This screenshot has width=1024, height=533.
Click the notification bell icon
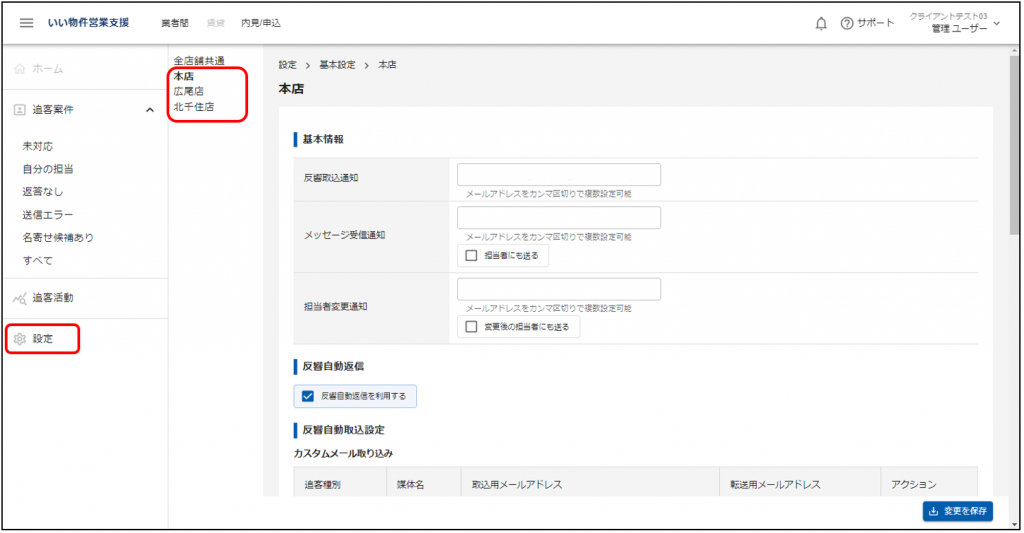click(x=821, y=23)
